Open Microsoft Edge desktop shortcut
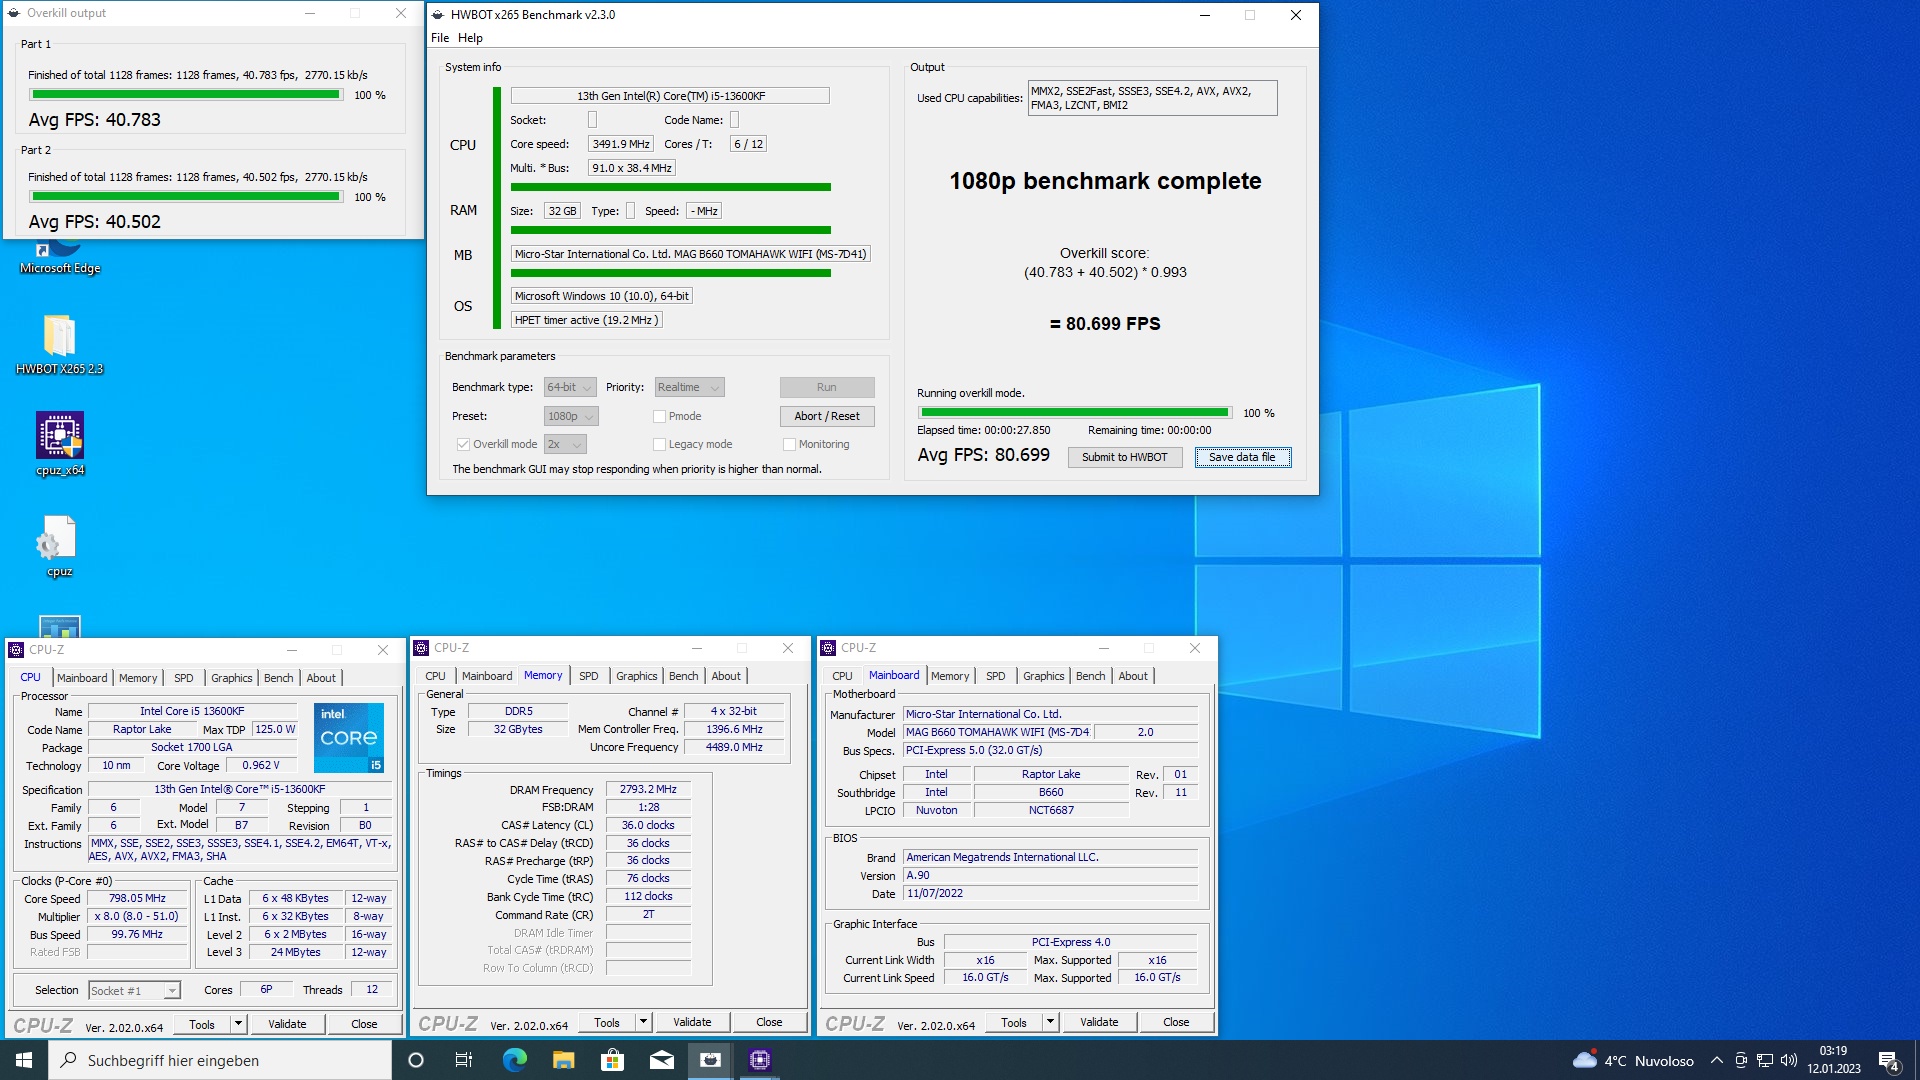This screenshot has height=1080, width=1920. [x=59, y=258]
